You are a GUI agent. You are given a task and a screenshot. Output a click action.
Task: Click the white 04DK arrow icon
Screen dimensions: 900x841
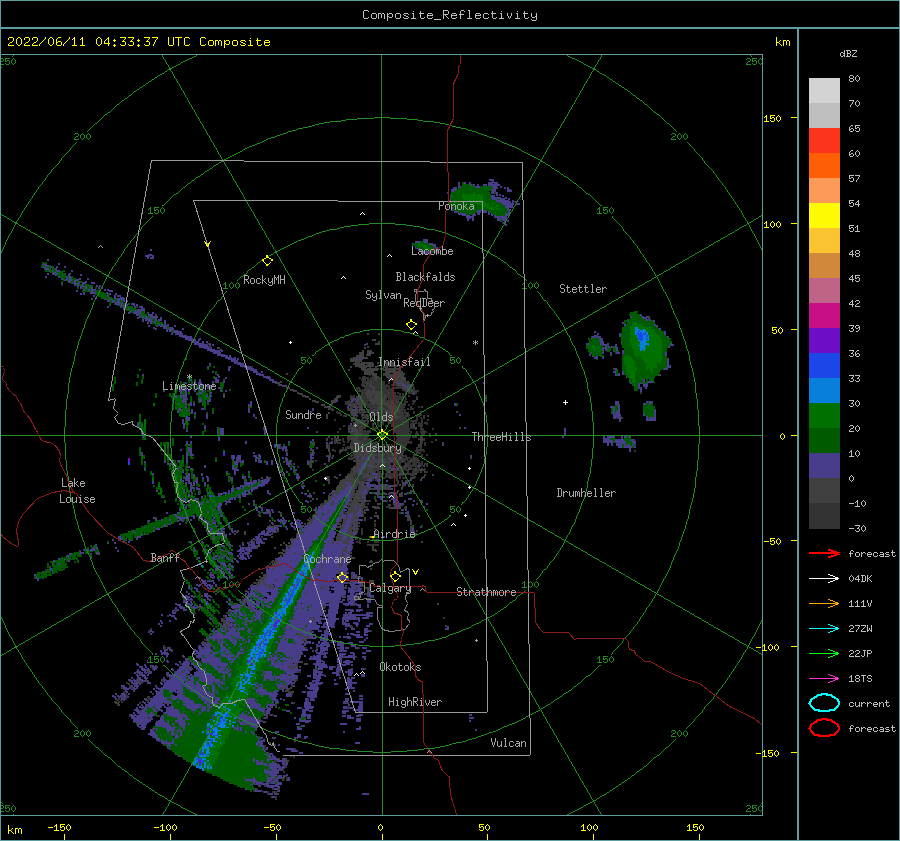(824, 579)
